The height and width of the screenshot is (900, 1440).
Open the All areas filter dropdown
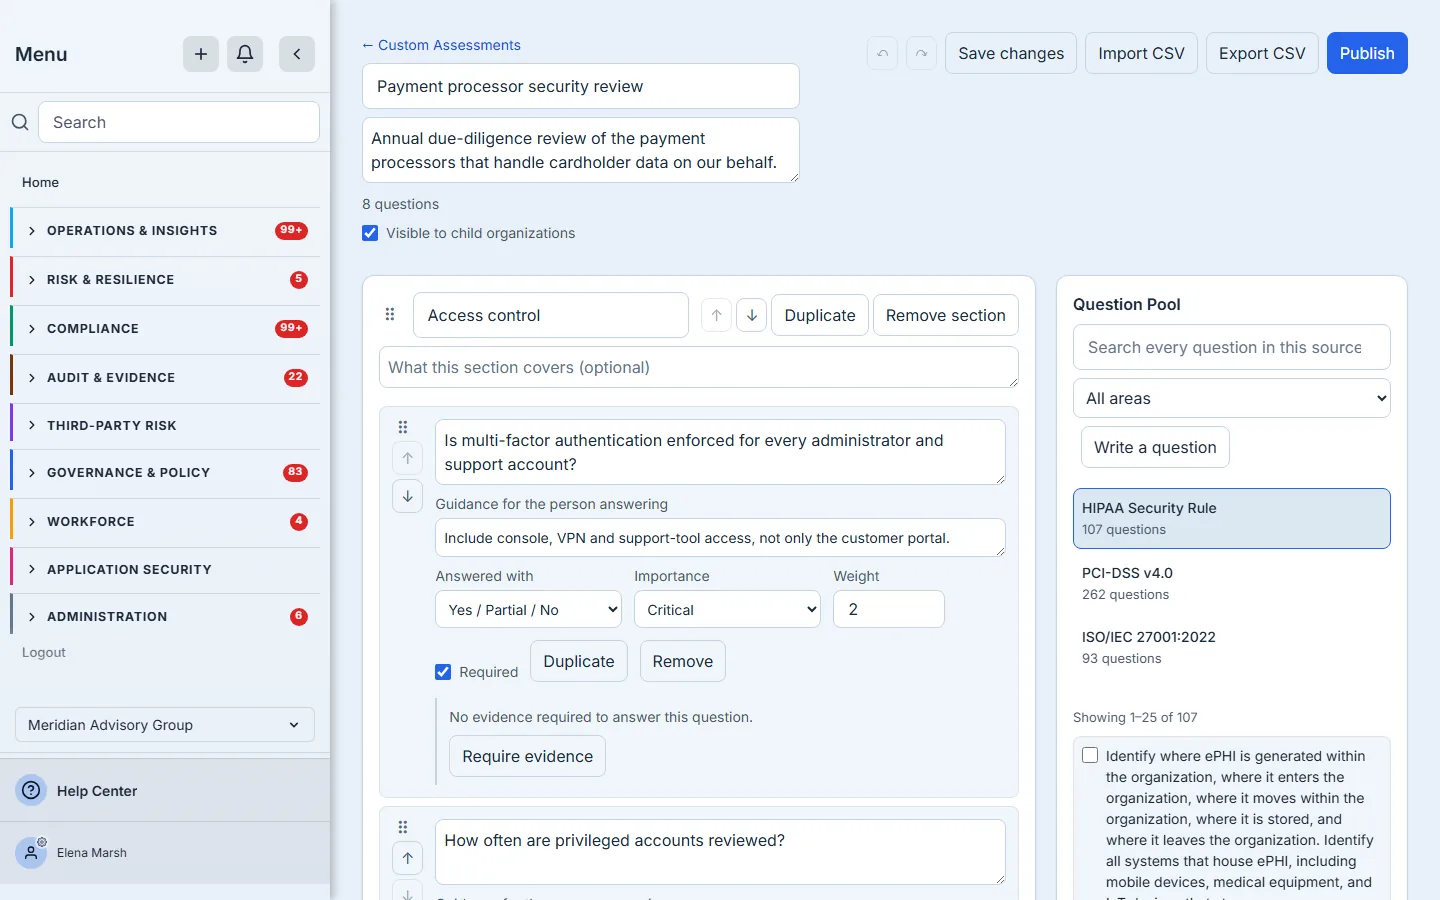pos(1232,398)
